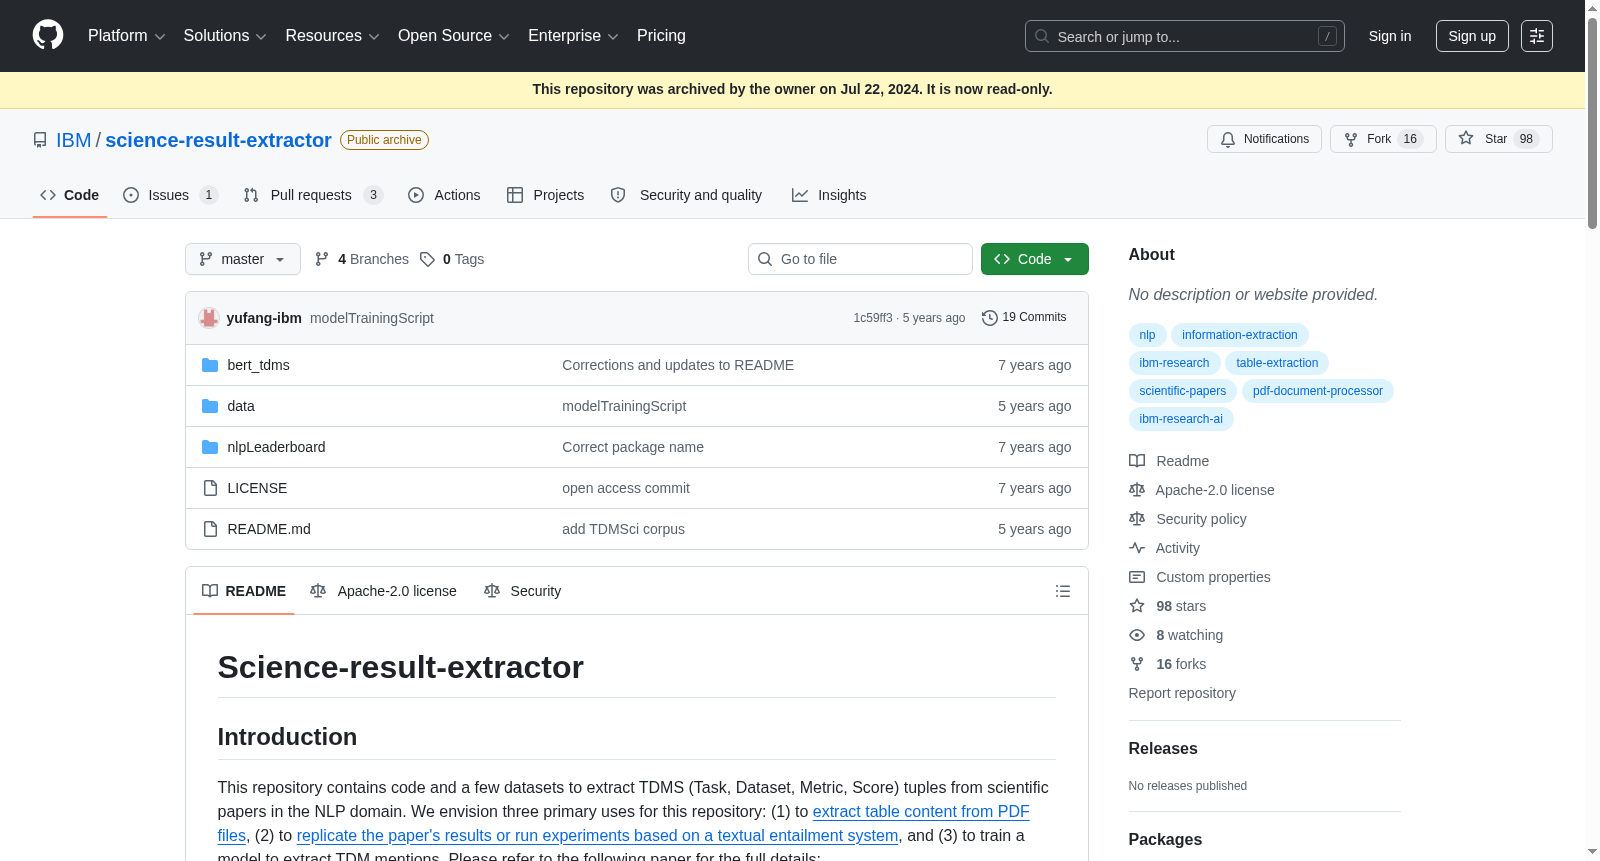Select the pdf-document-processor topic tag
The height and width of the screenshot is (861, 1600).
1318,391
